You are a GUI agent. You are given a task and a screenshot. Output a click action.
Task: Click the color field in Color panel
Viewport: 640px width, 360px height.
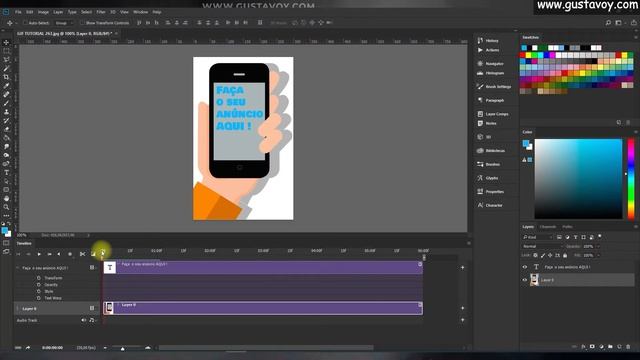578,179
